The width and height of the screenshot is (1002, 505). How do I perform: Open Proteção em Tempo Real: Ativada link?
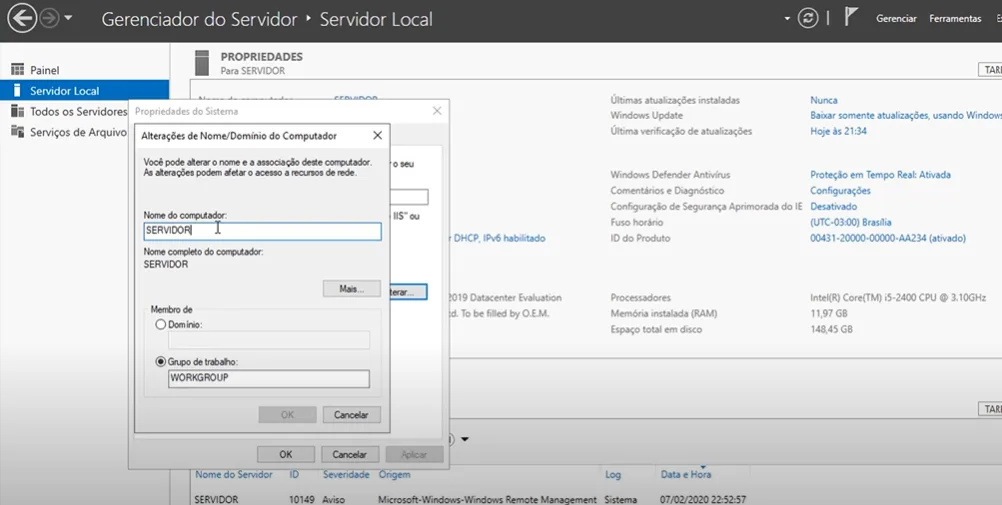click(881, 175)
